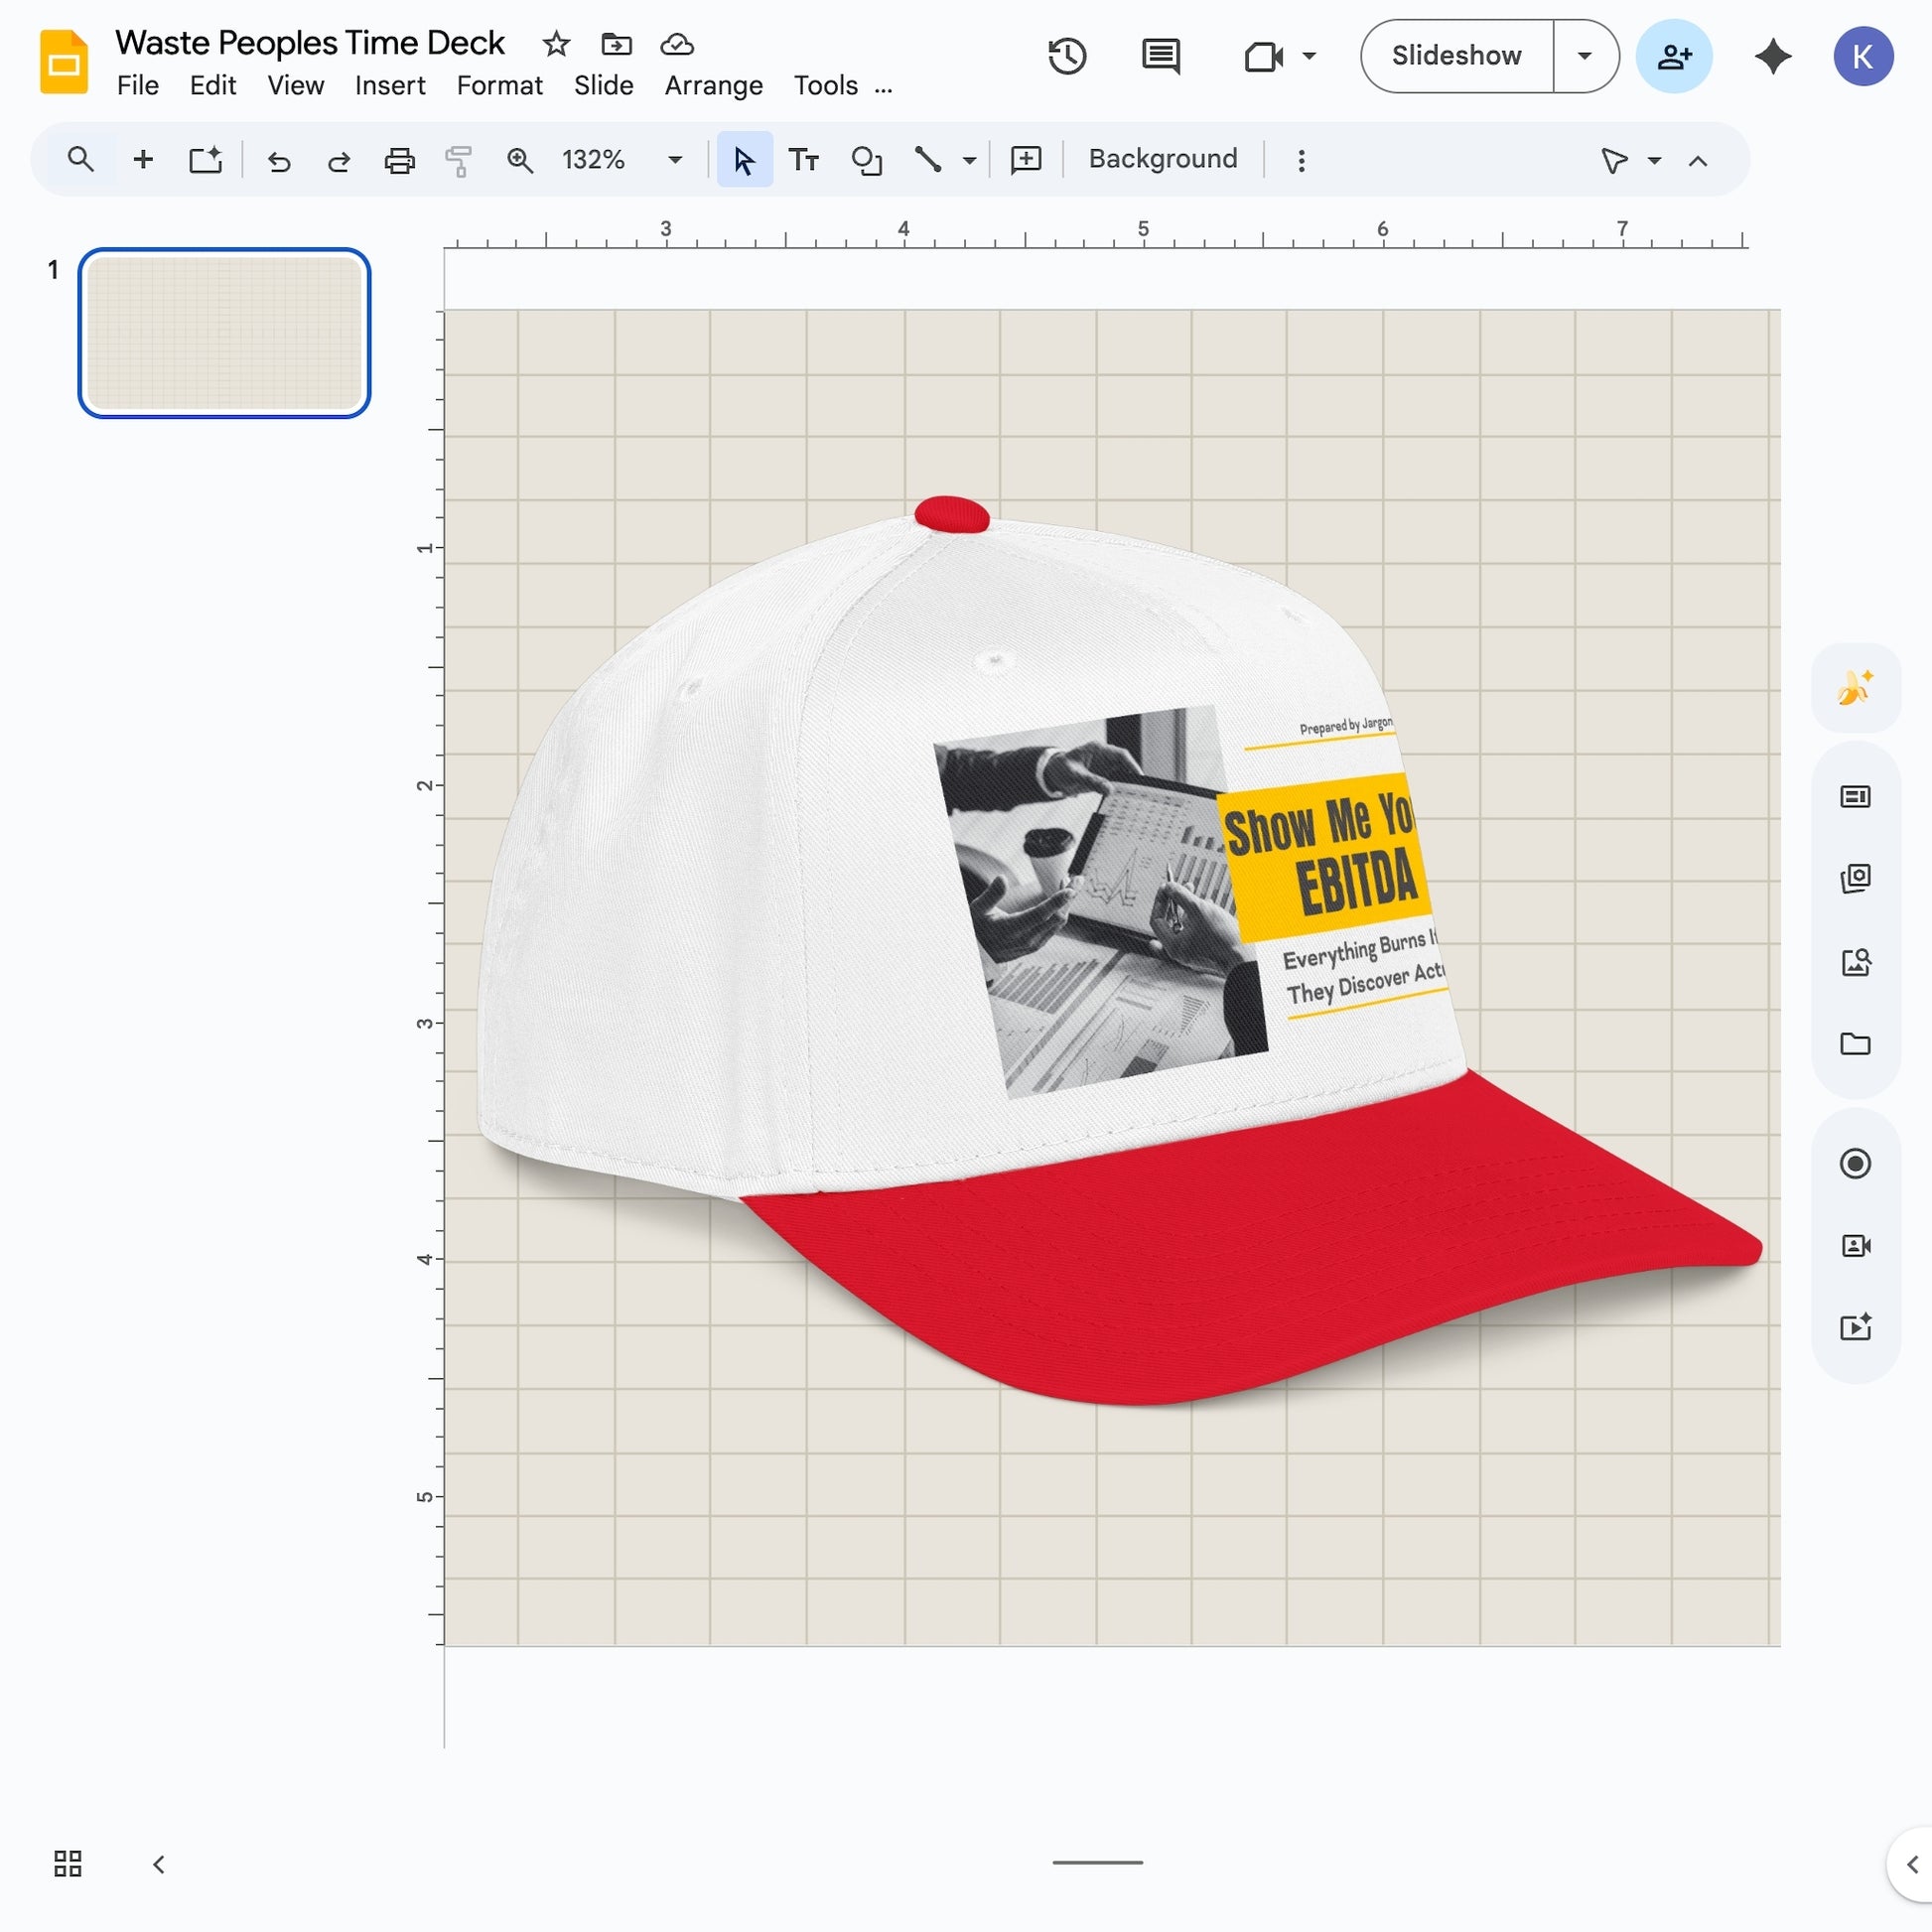Click the Share people icon button
Screen dimensions: 1932x1932
coord(1674,56)
